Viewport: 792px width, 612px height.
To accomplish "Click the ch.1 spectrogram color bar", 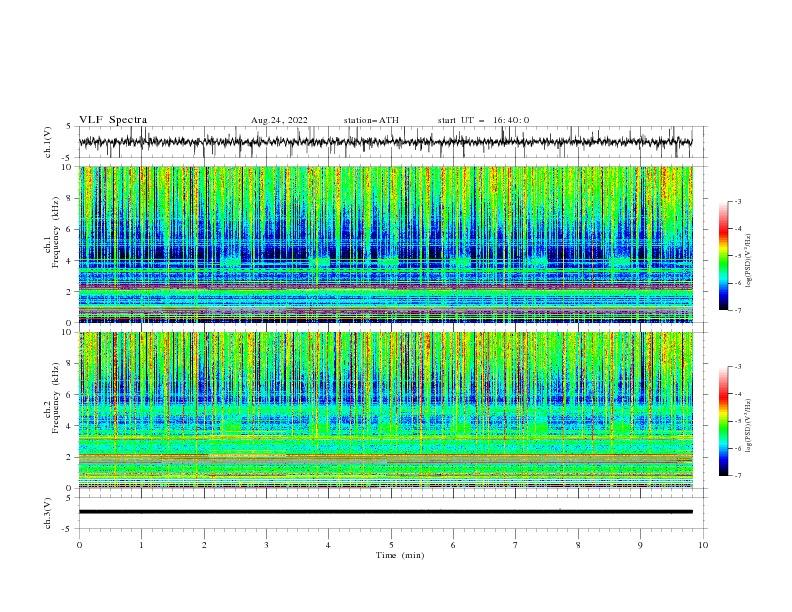I will 723,256.
